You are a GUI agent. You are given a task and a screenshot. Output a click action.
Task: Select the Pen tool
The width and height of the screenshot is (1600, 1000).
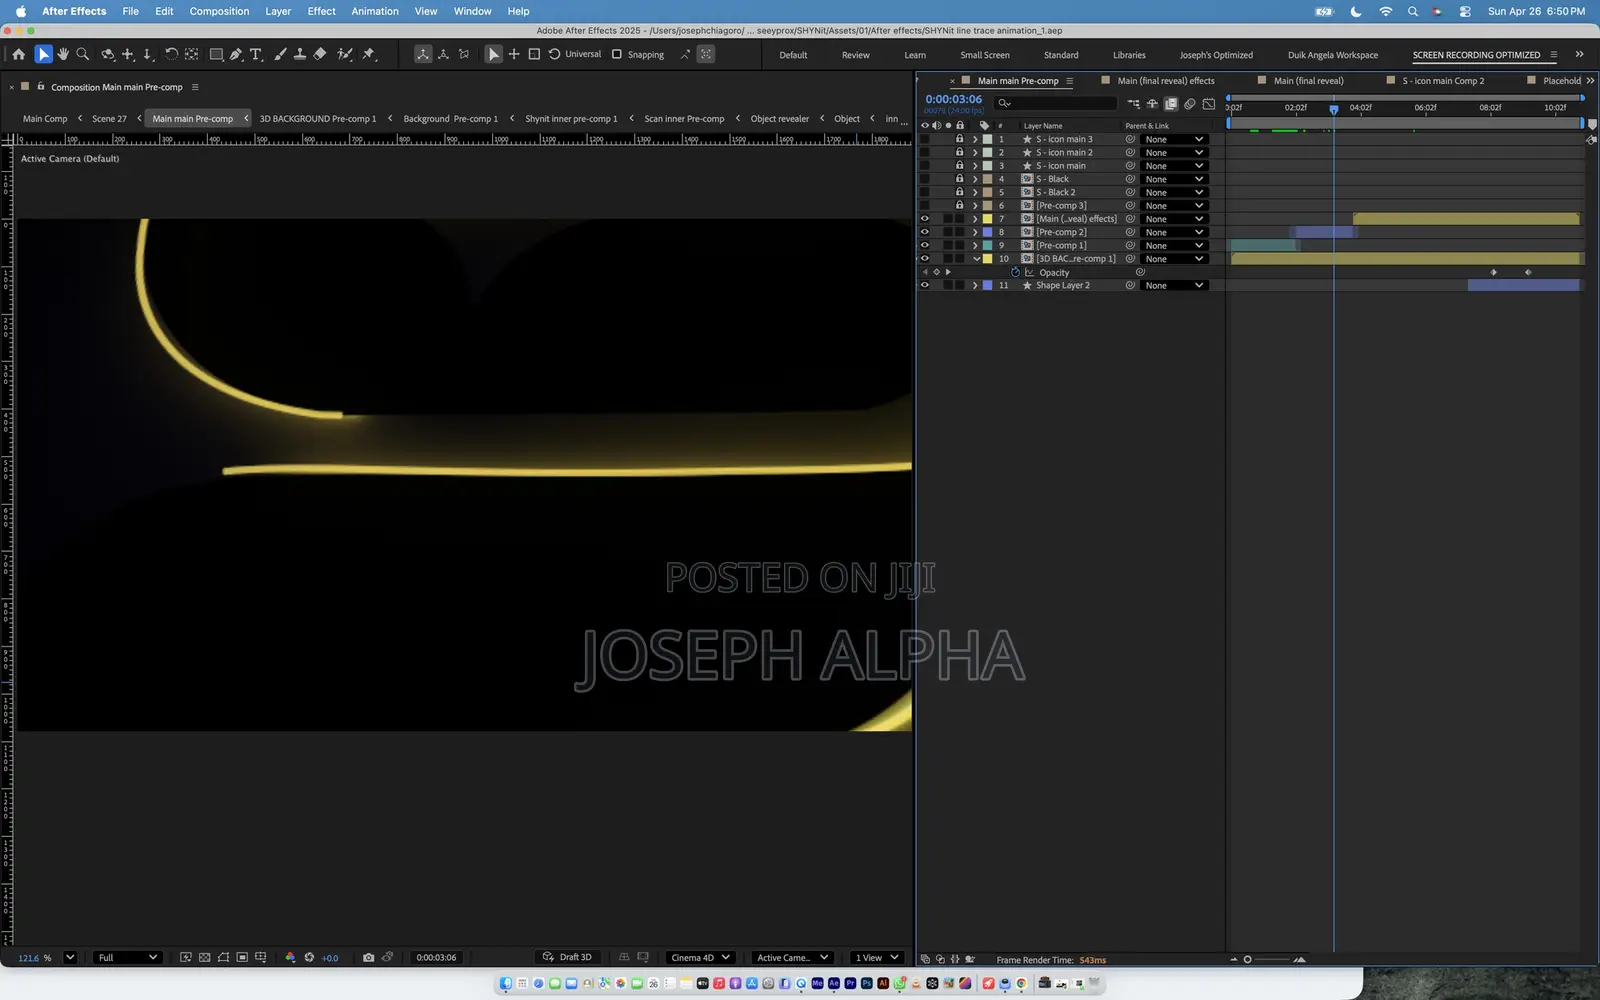point(236,54)
